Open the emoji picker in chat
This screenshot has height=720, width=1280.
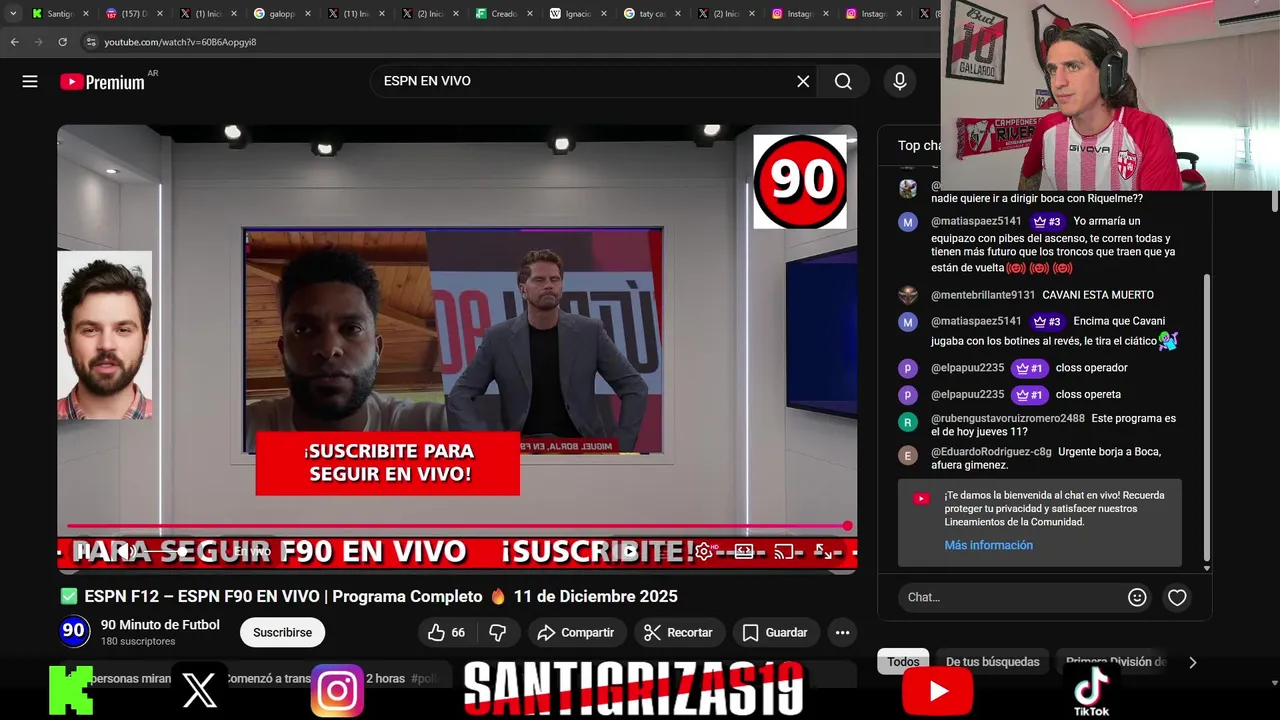[1137, 597]
